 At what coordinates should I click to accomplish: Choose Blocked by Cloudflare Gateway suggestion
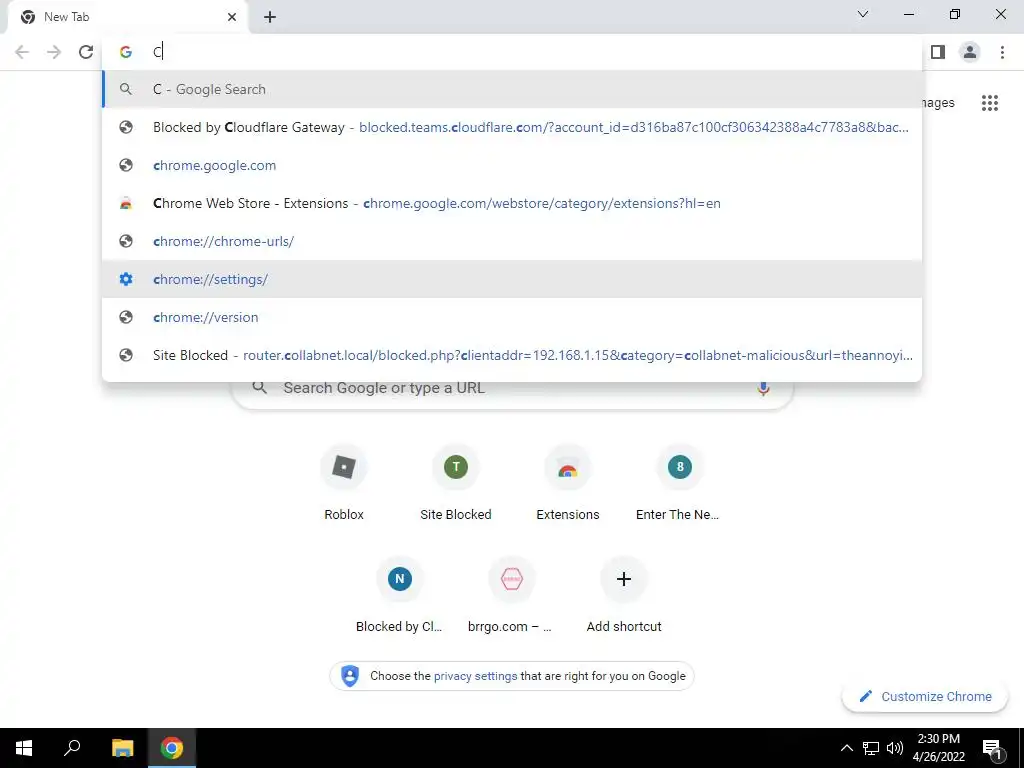[x=512, y=127]
